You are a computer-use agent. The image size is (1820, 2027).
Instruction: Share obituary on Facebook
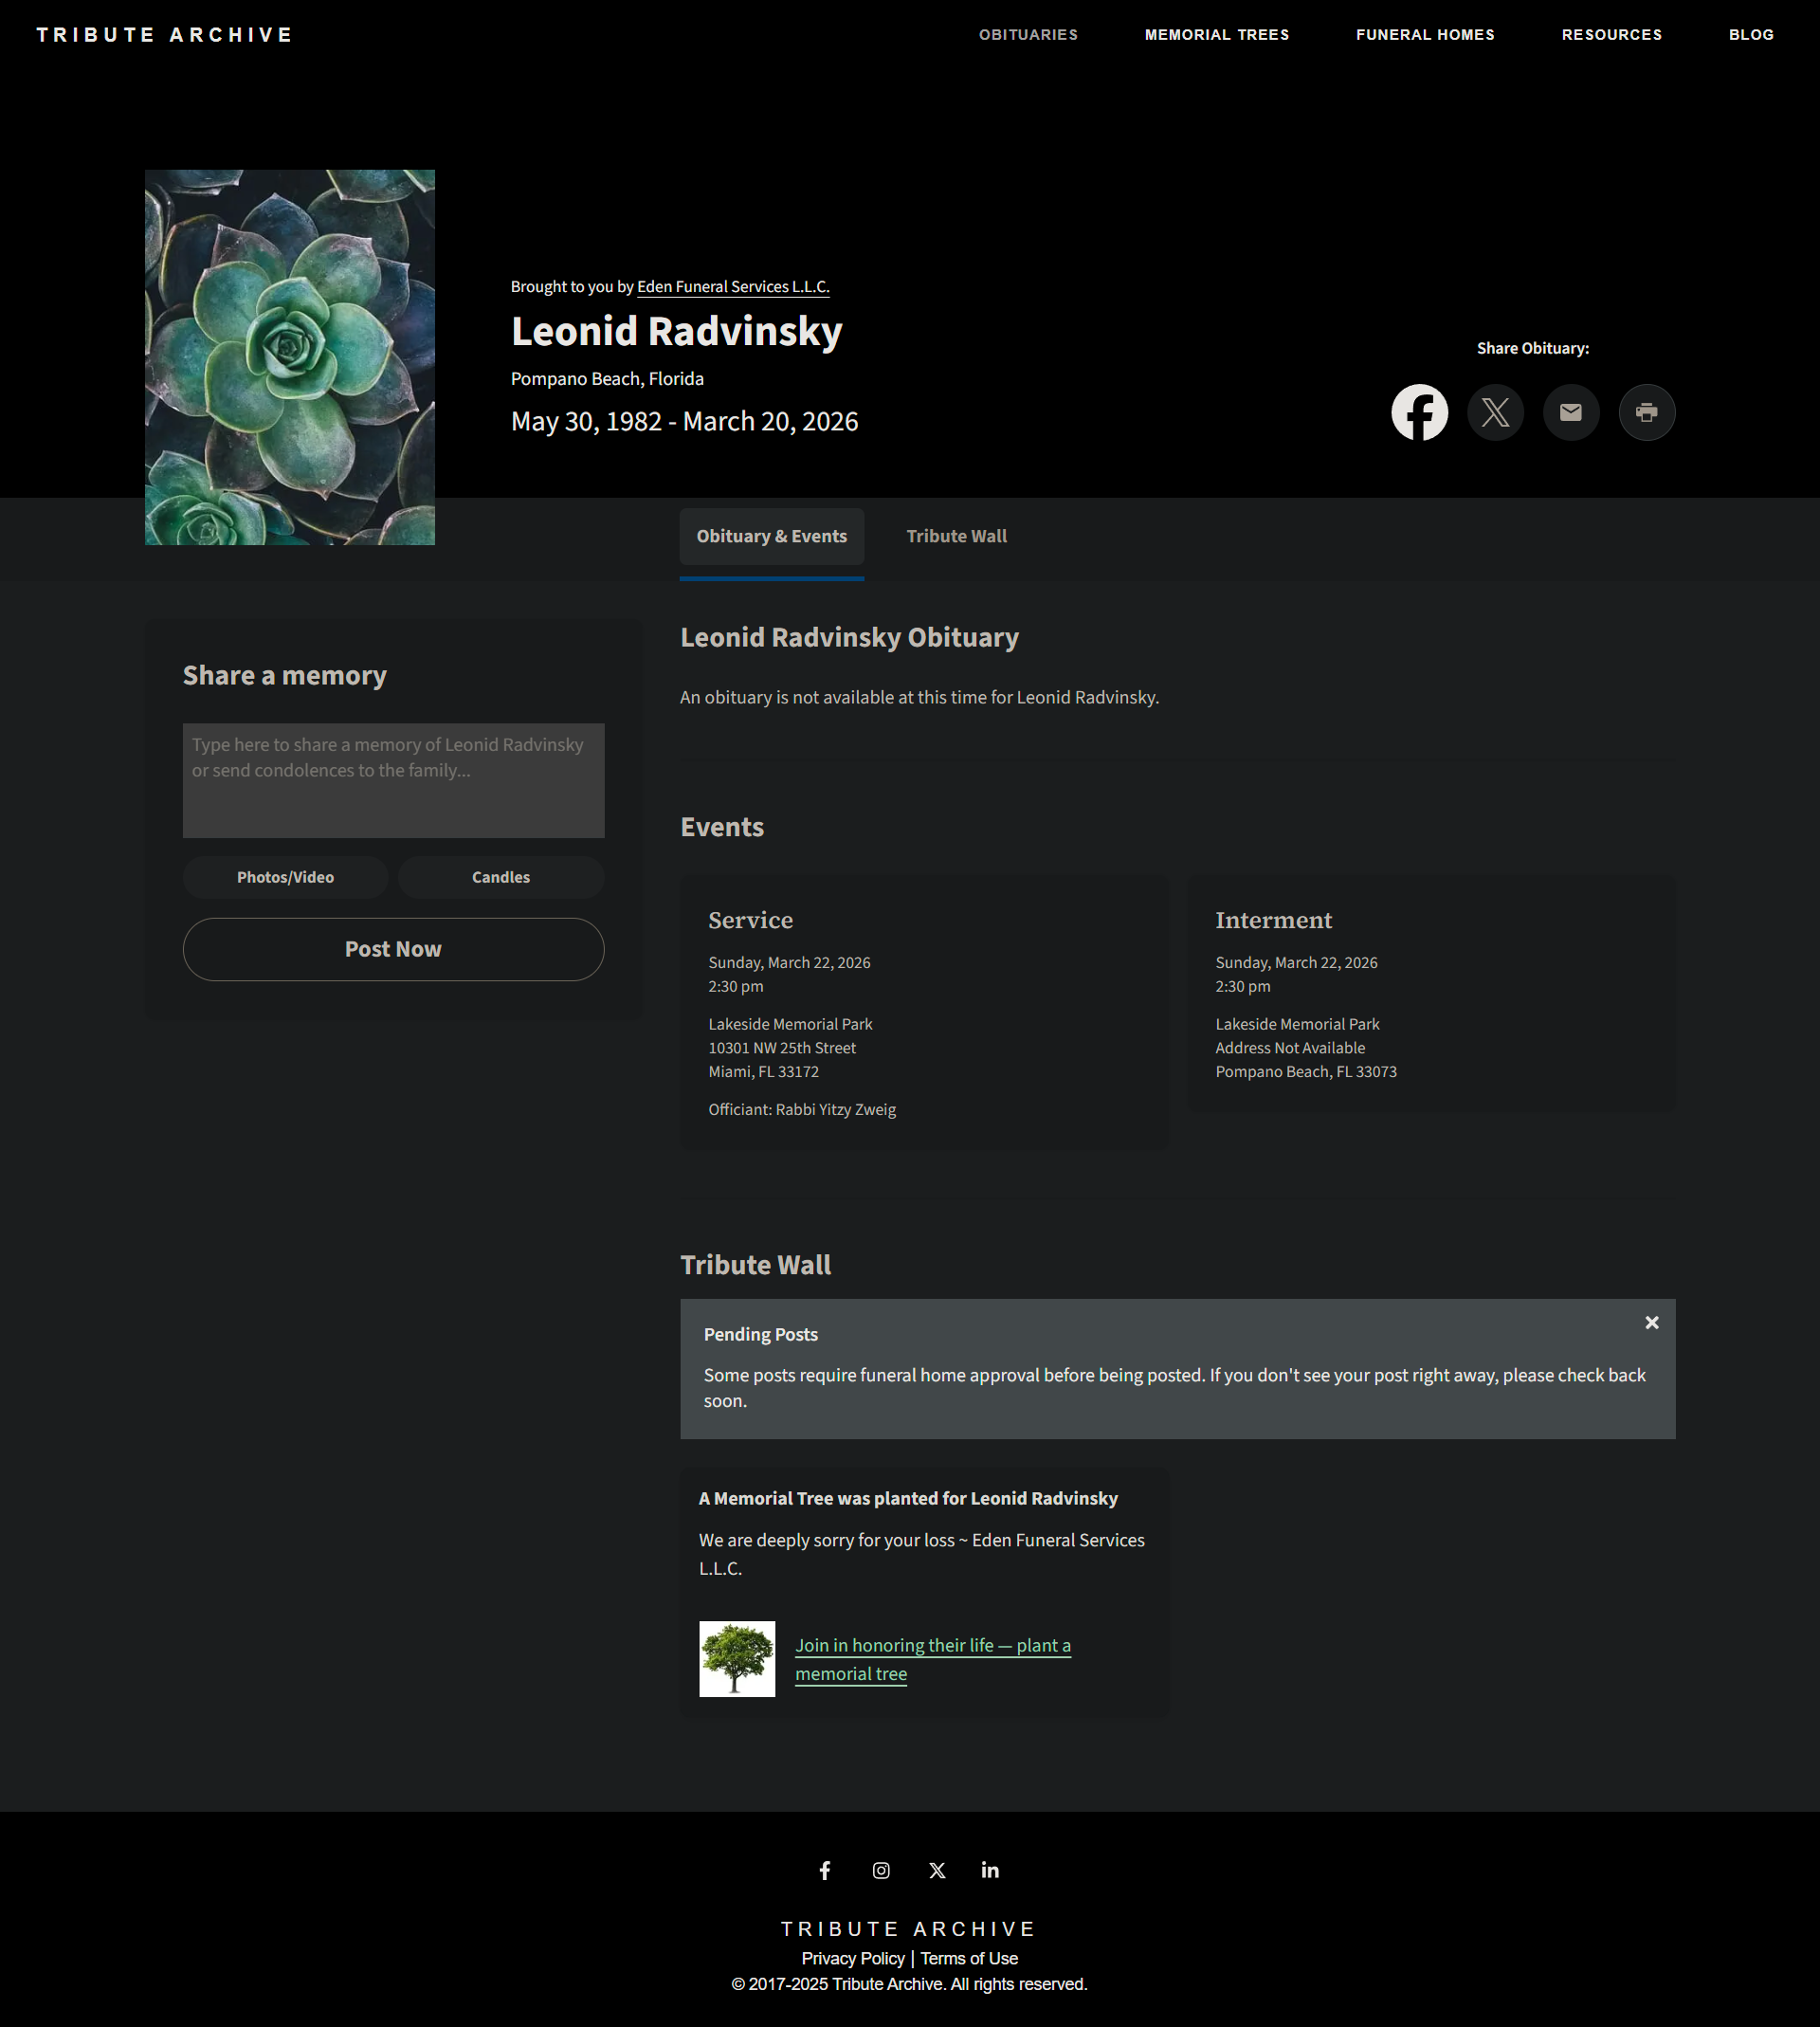point(1419,412)
